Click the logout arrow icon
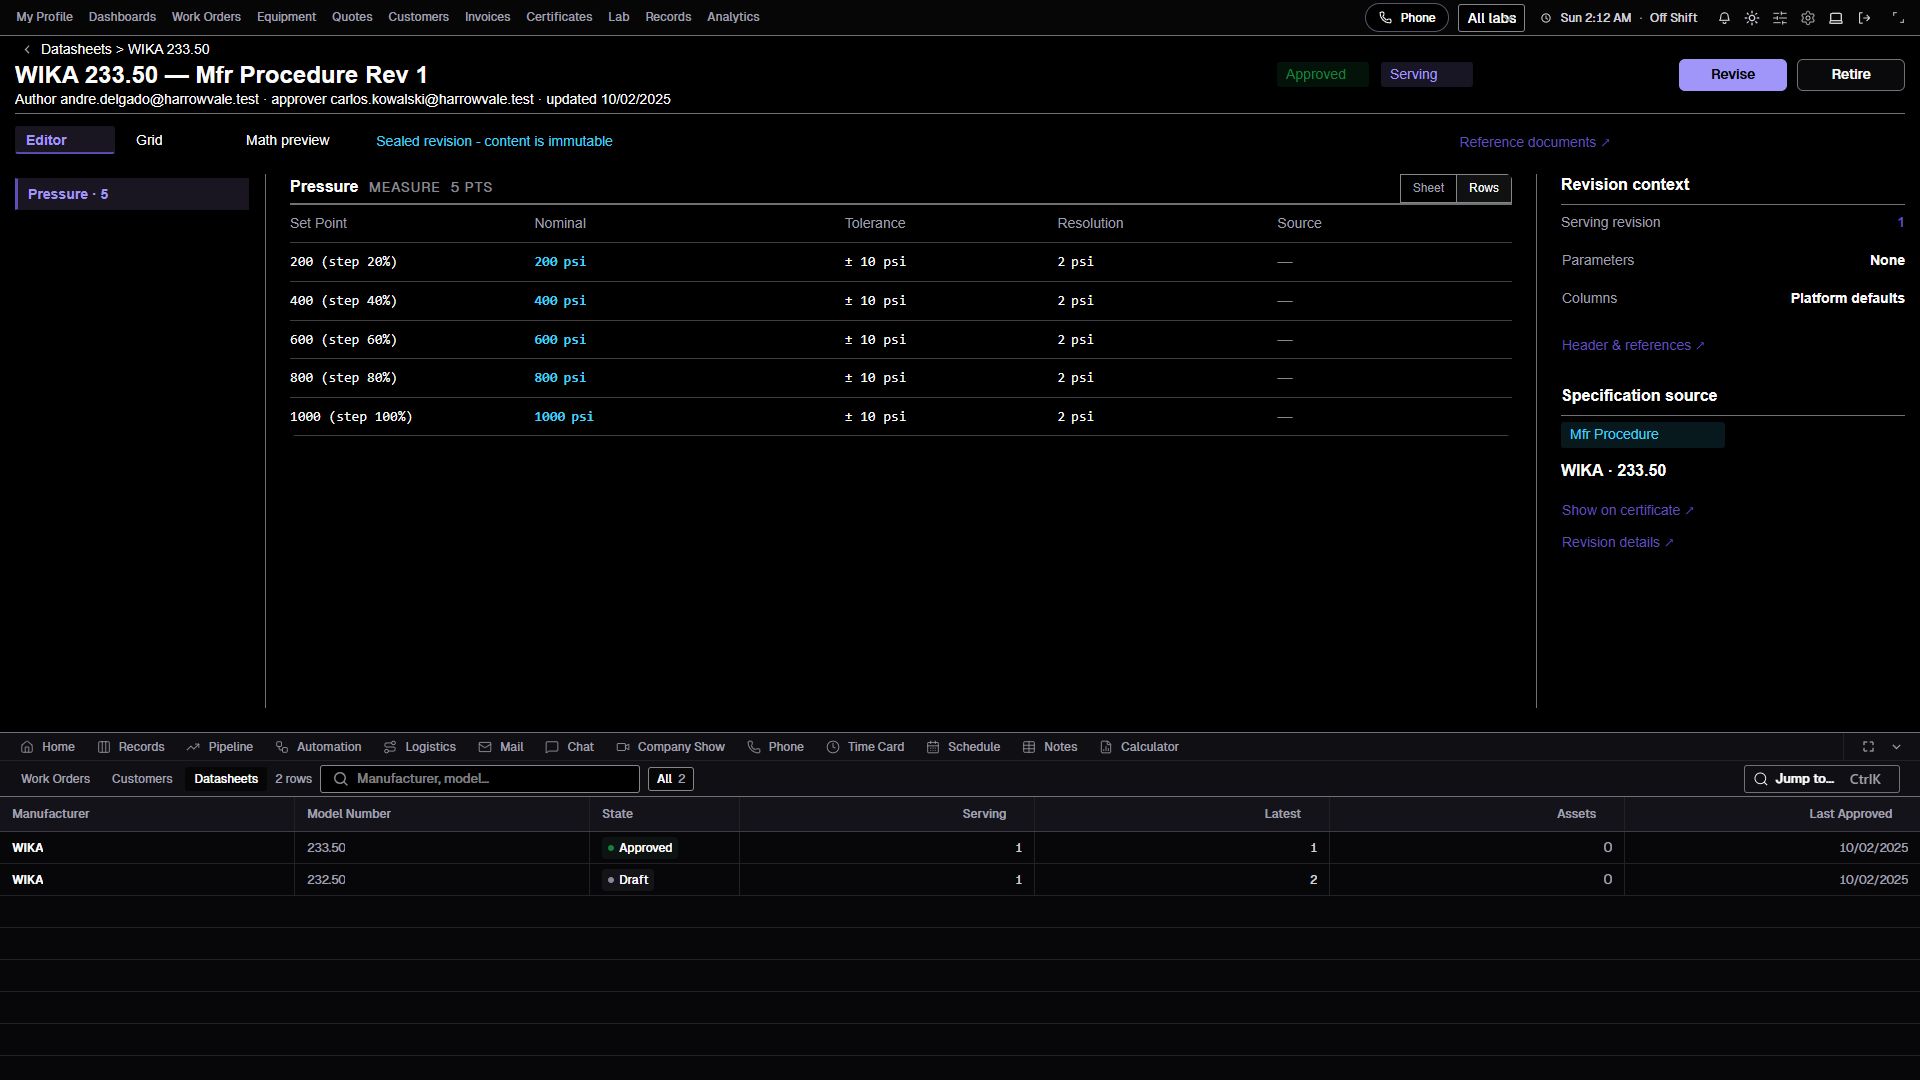Screen dimensions: 1920x1080 pos(1864,18)
